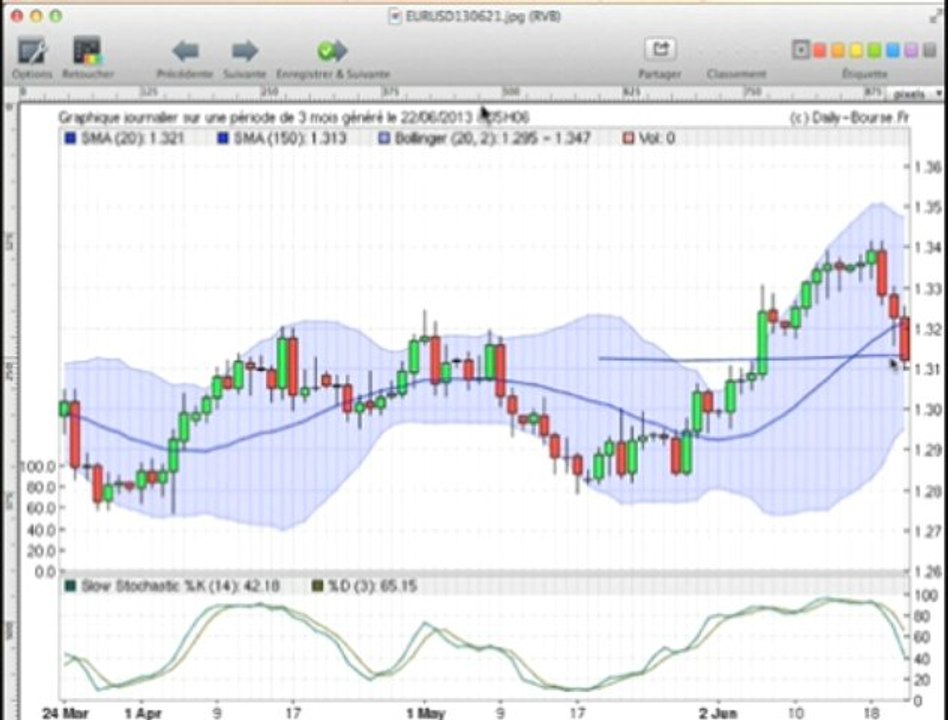Click the SMA (20): 1.321 legend
Viewport: 948px width, 720px height.
click(x=124, y=138)
